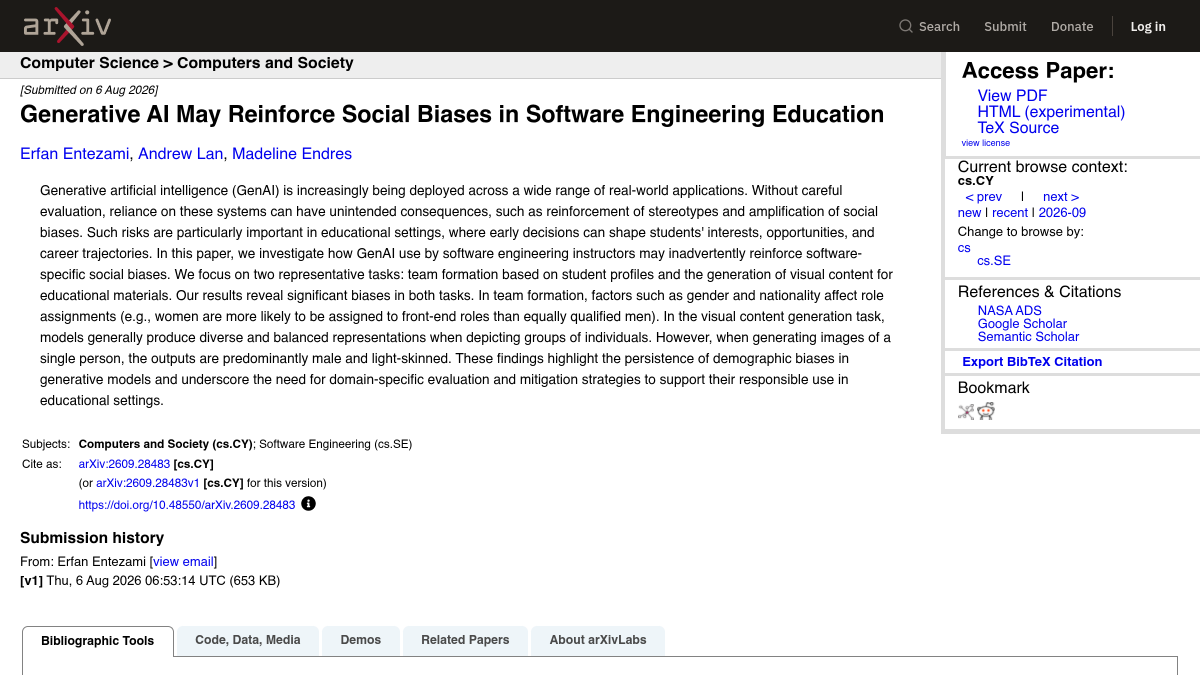The width and height of the screenshot is (1200, 675).
Task: Open the DOI info icon
Action: (x=308, y=504)
